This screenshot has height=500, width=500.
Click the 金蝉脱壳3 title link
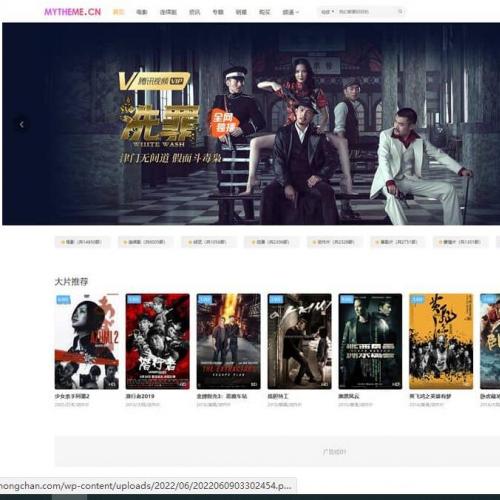pos(222,396)
